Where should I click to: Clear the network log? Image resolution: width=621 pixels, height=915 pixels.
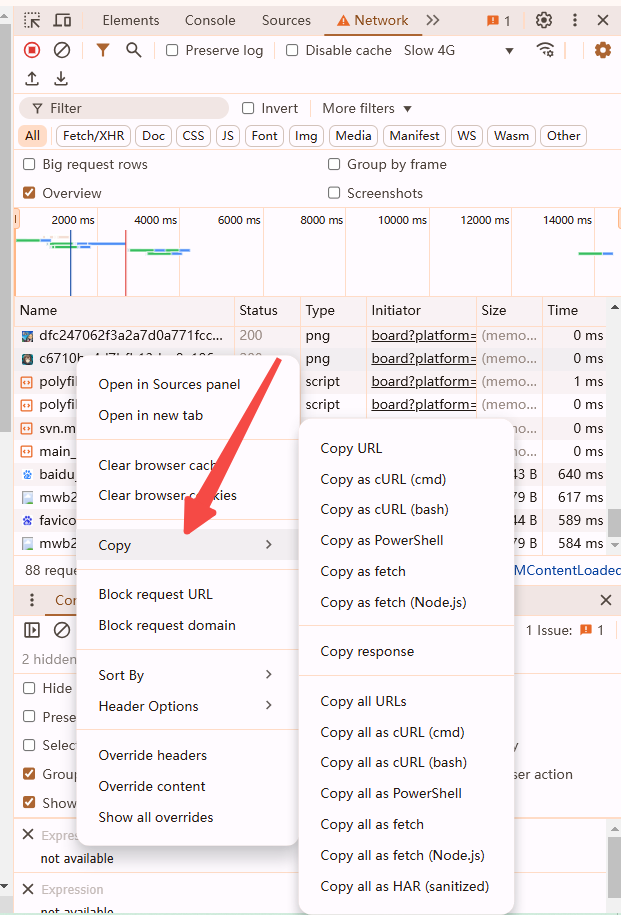pyautogui.click(x=62, y=50)
